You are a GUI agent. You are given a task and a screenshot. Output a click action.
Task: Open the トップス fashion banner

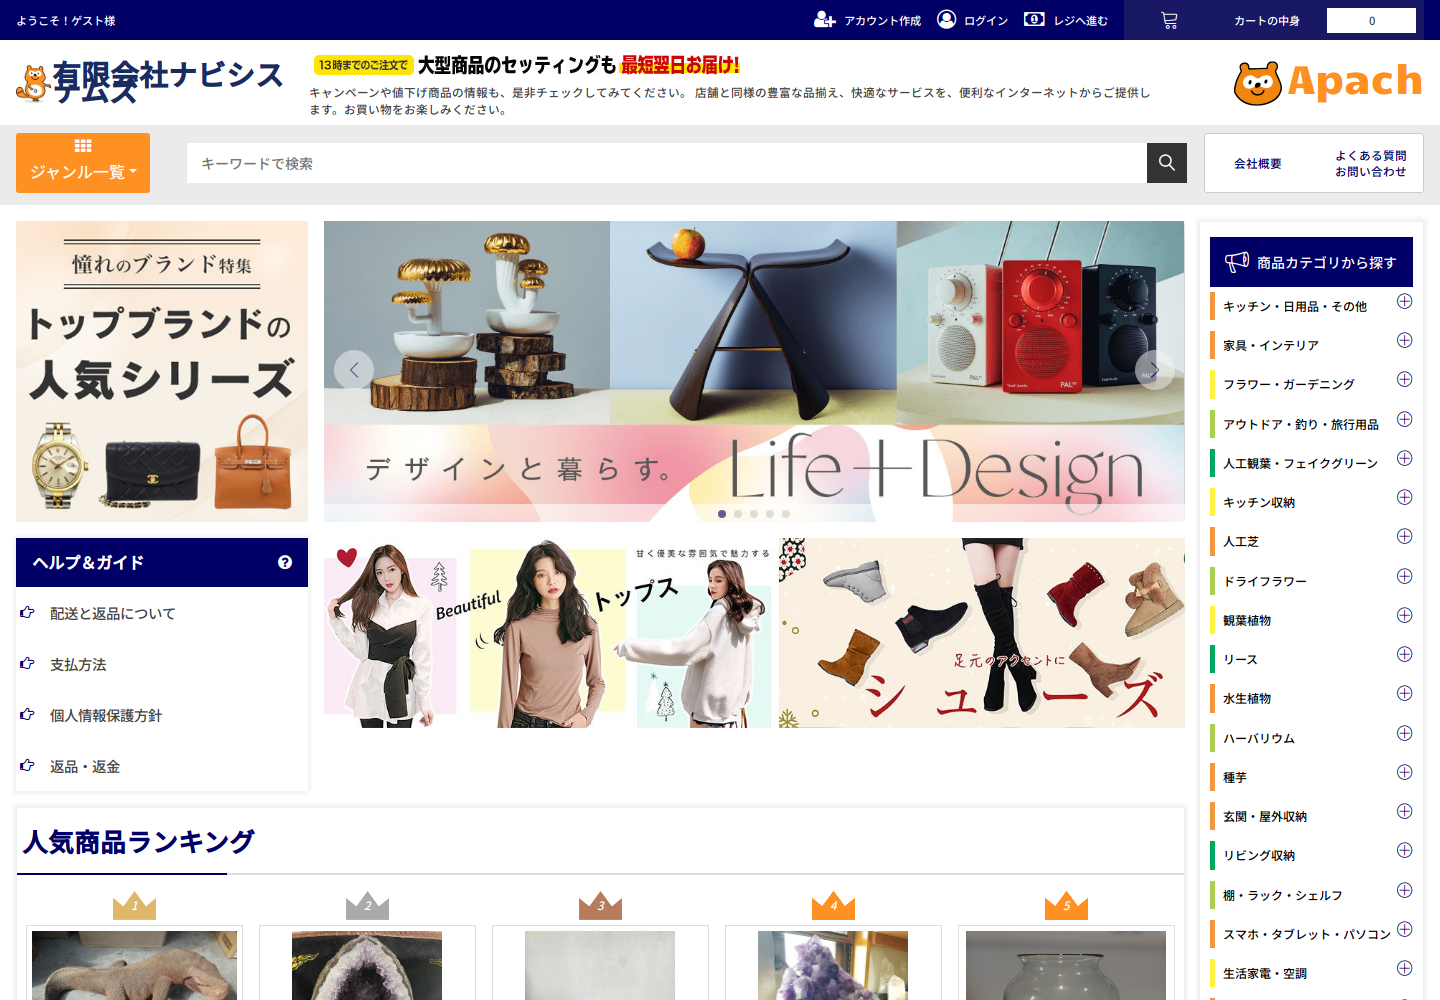click(548, 633)
